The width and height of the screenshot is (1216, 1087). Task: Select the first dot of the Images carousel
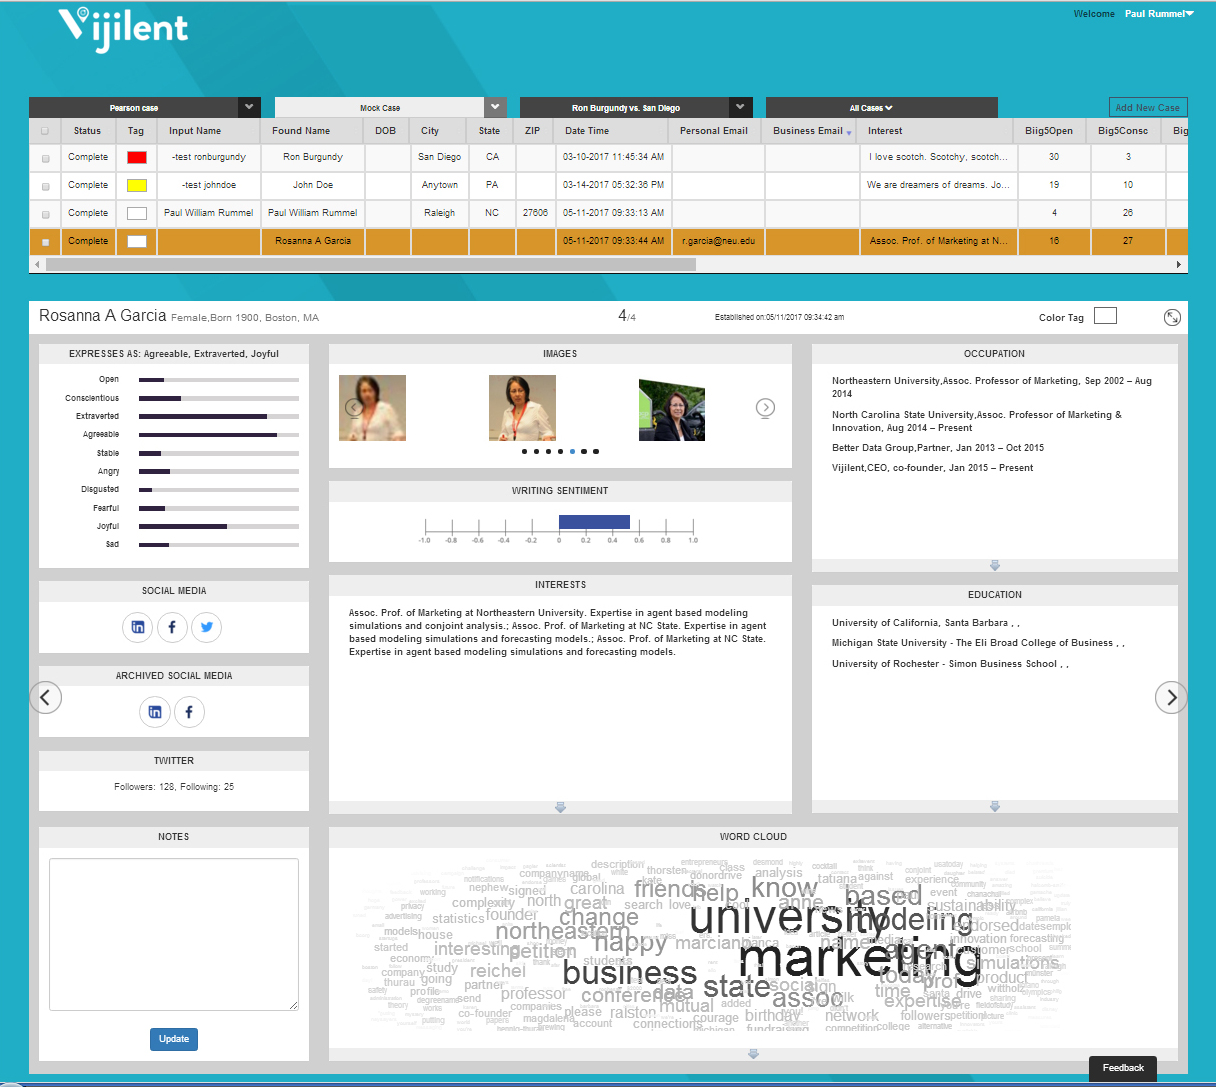[x=524, y=452]
